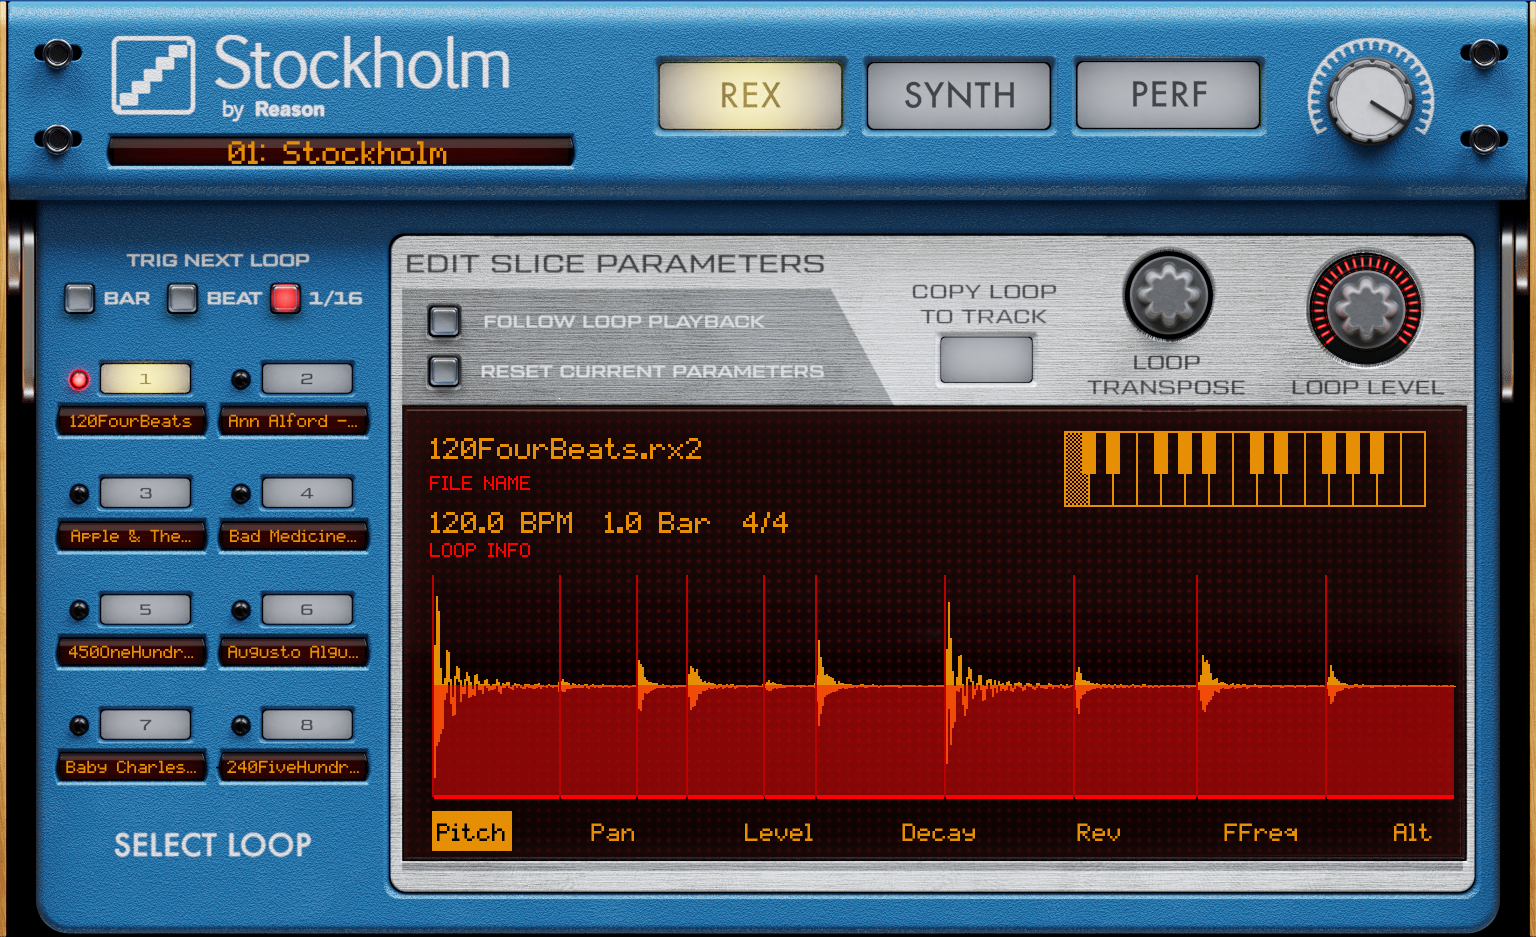
Task: Enable BEAT trigger for next loop
Action: click(182, 298)
